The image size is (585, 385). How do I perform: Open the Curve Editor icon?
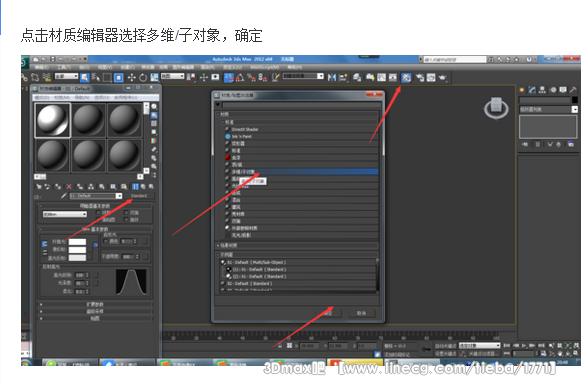[x=382, y=78]
